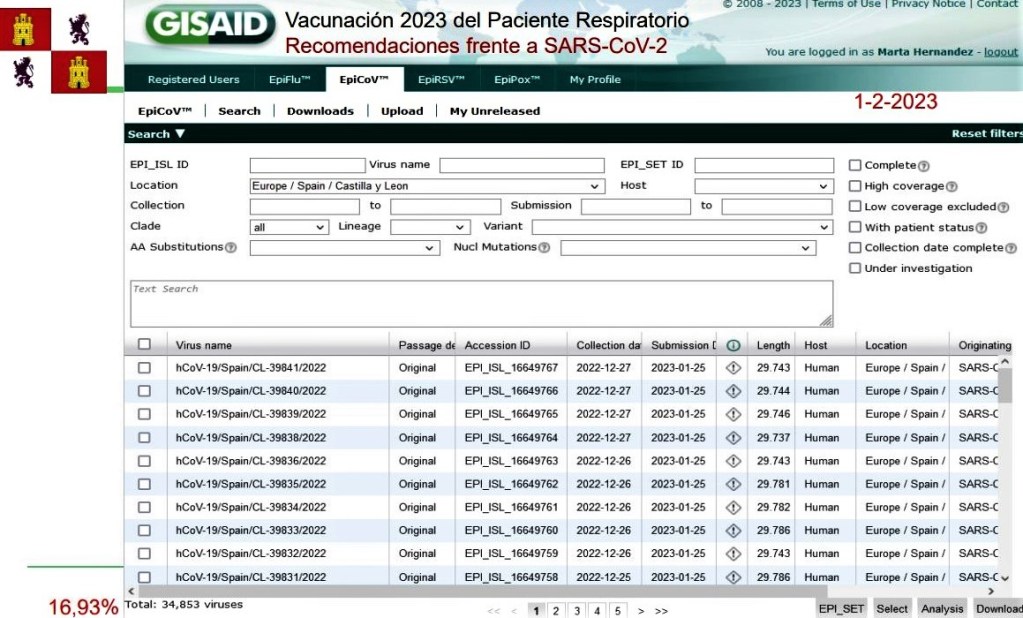Open My Profile tab
1023x618 pixels.
[595, 80]
